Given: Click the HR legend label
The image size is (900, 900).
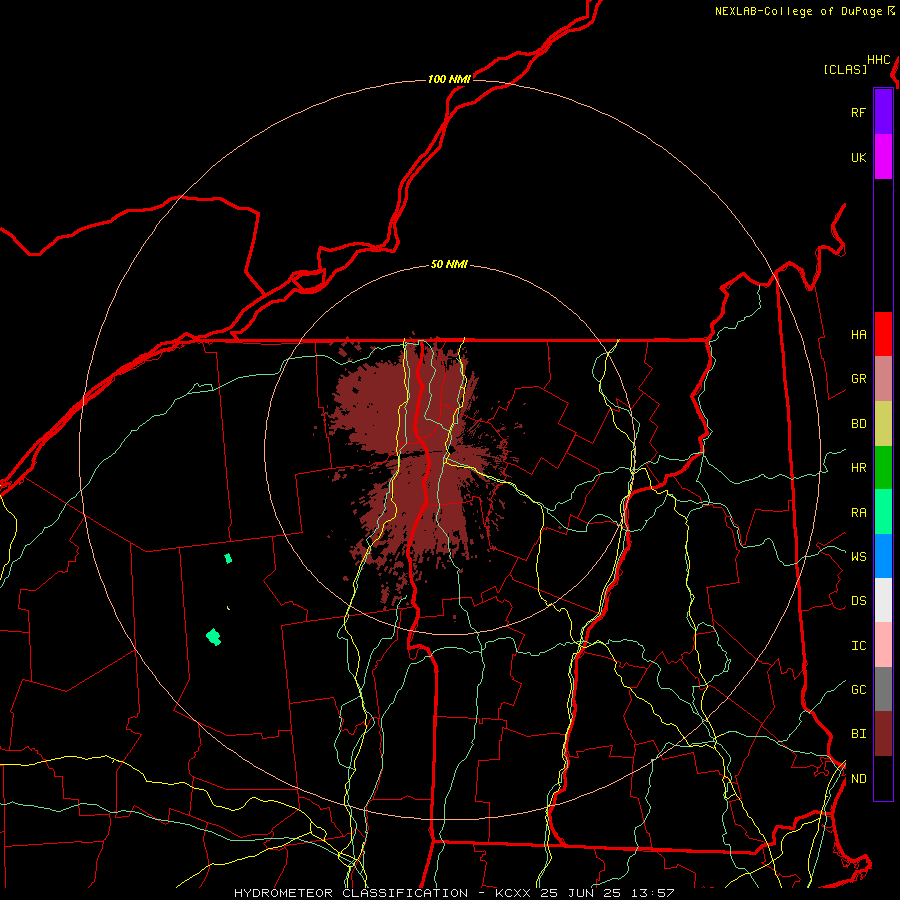Looking at the screenshot, I should point(858,468).
